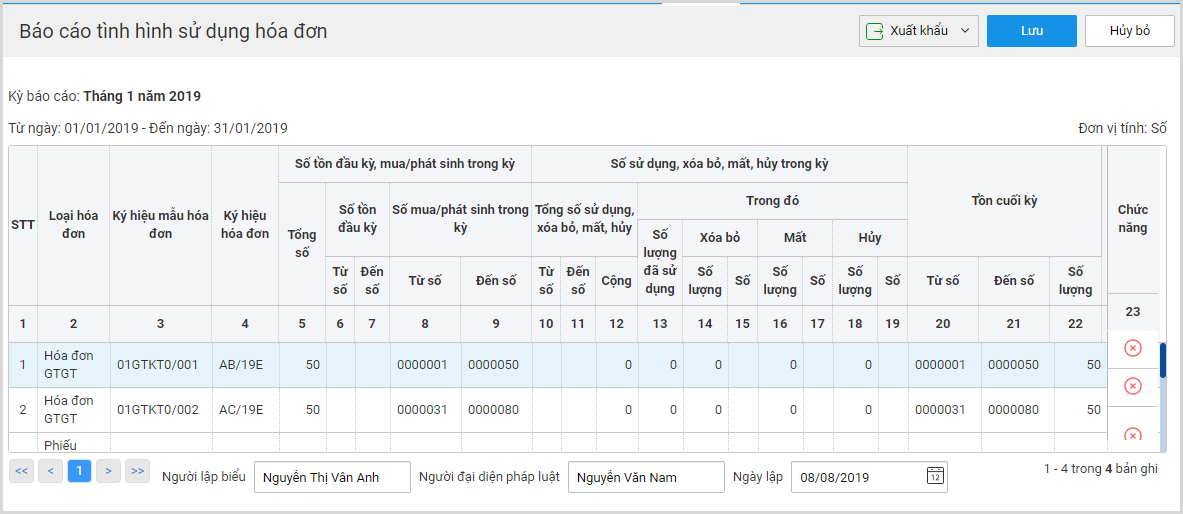The image size is (1183, 514).
Task: Click the Ngày lập date field
Action: tap(869, 477)
